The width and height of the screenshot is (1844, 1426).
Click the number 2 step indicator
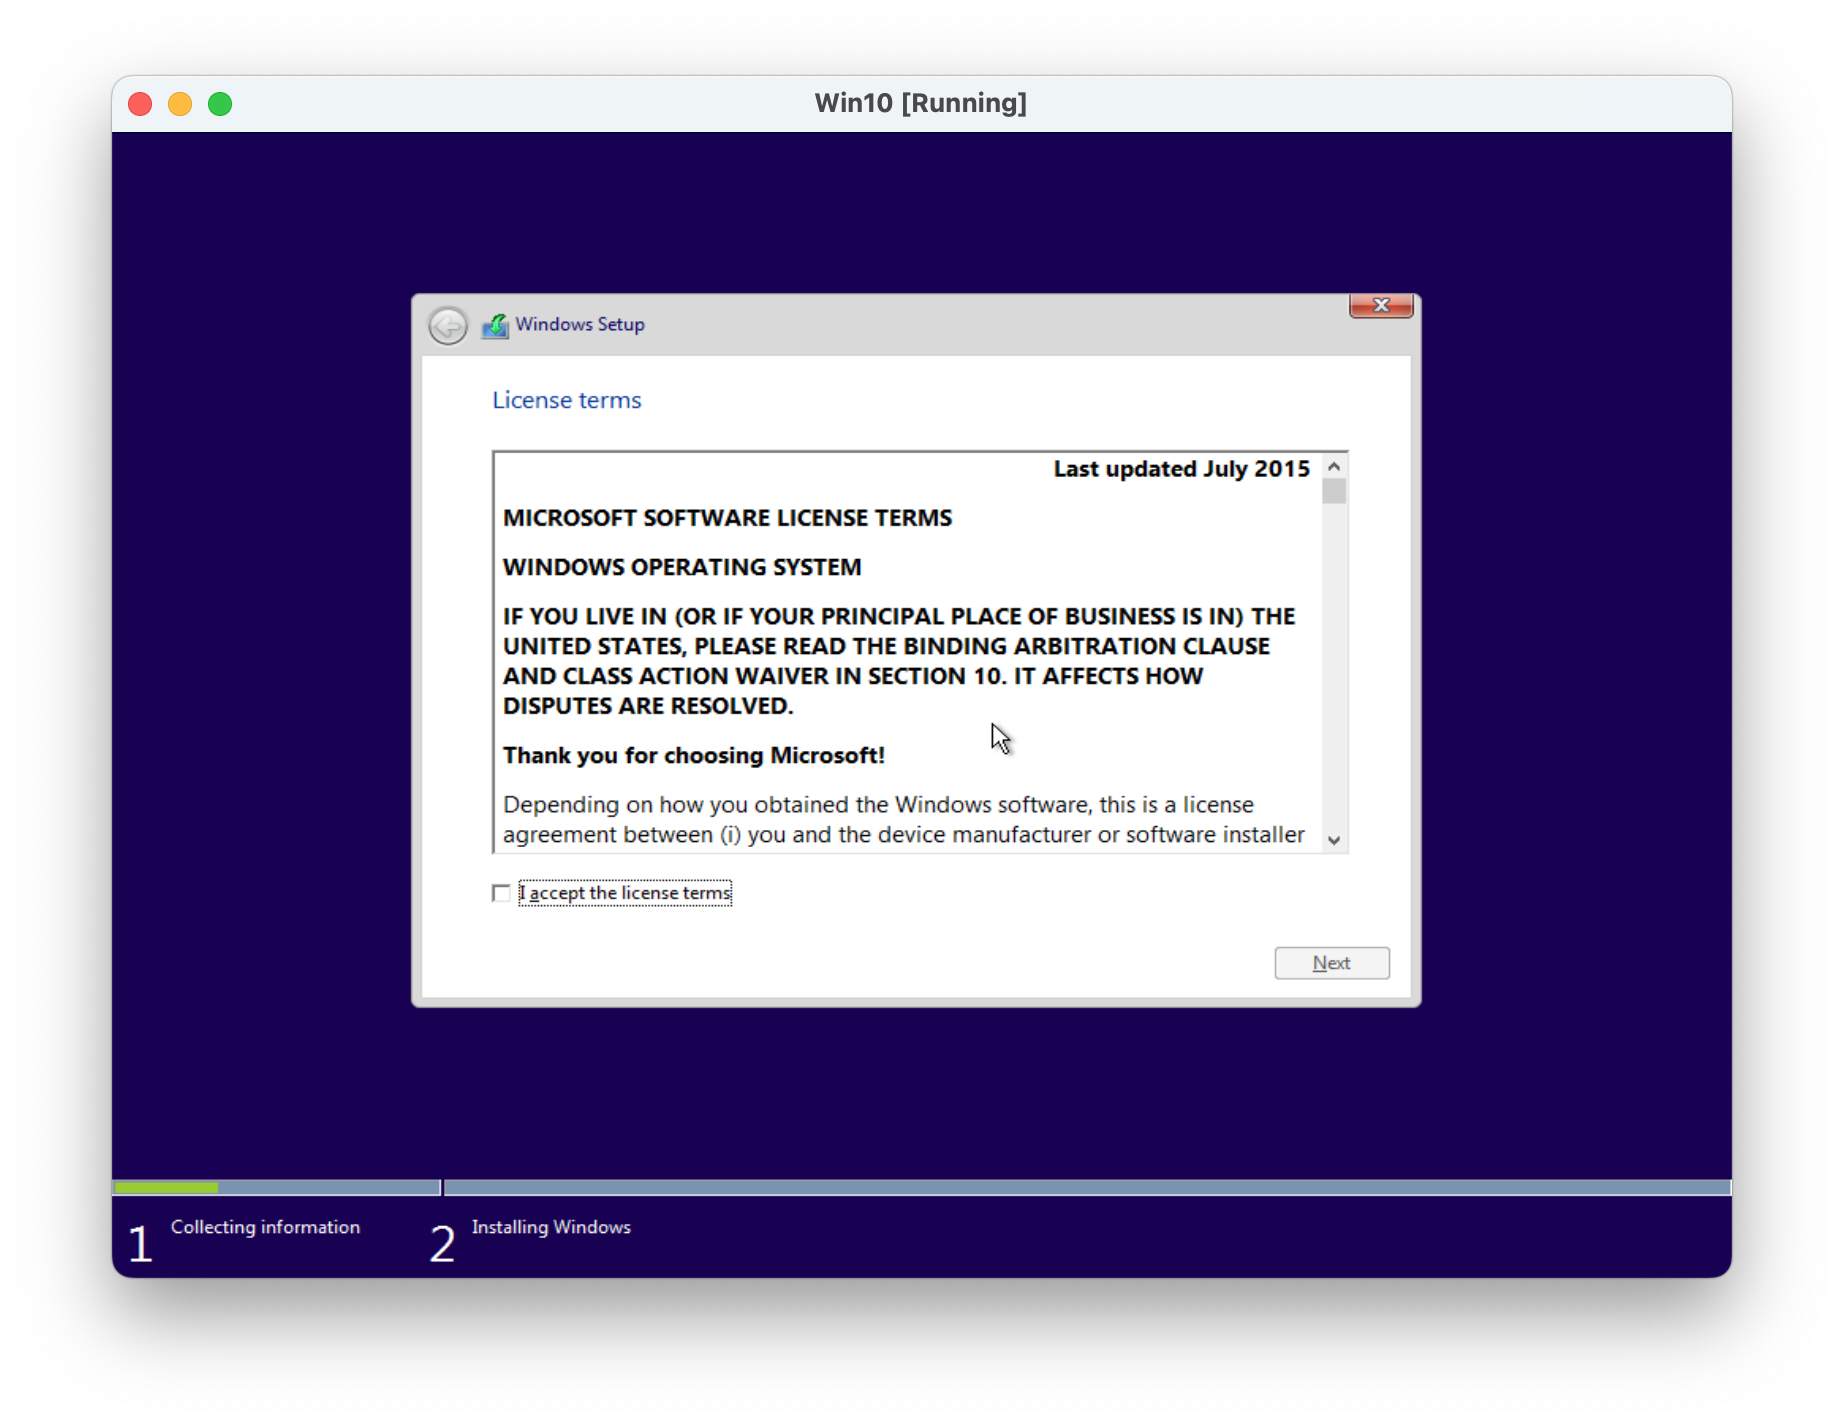442,1243
